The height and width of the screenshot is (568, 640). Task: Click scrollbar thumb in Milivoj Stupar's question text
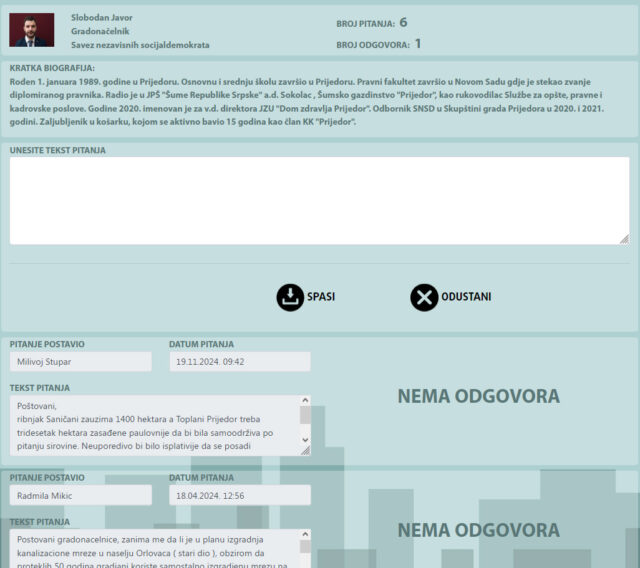[x=305, y=415]
